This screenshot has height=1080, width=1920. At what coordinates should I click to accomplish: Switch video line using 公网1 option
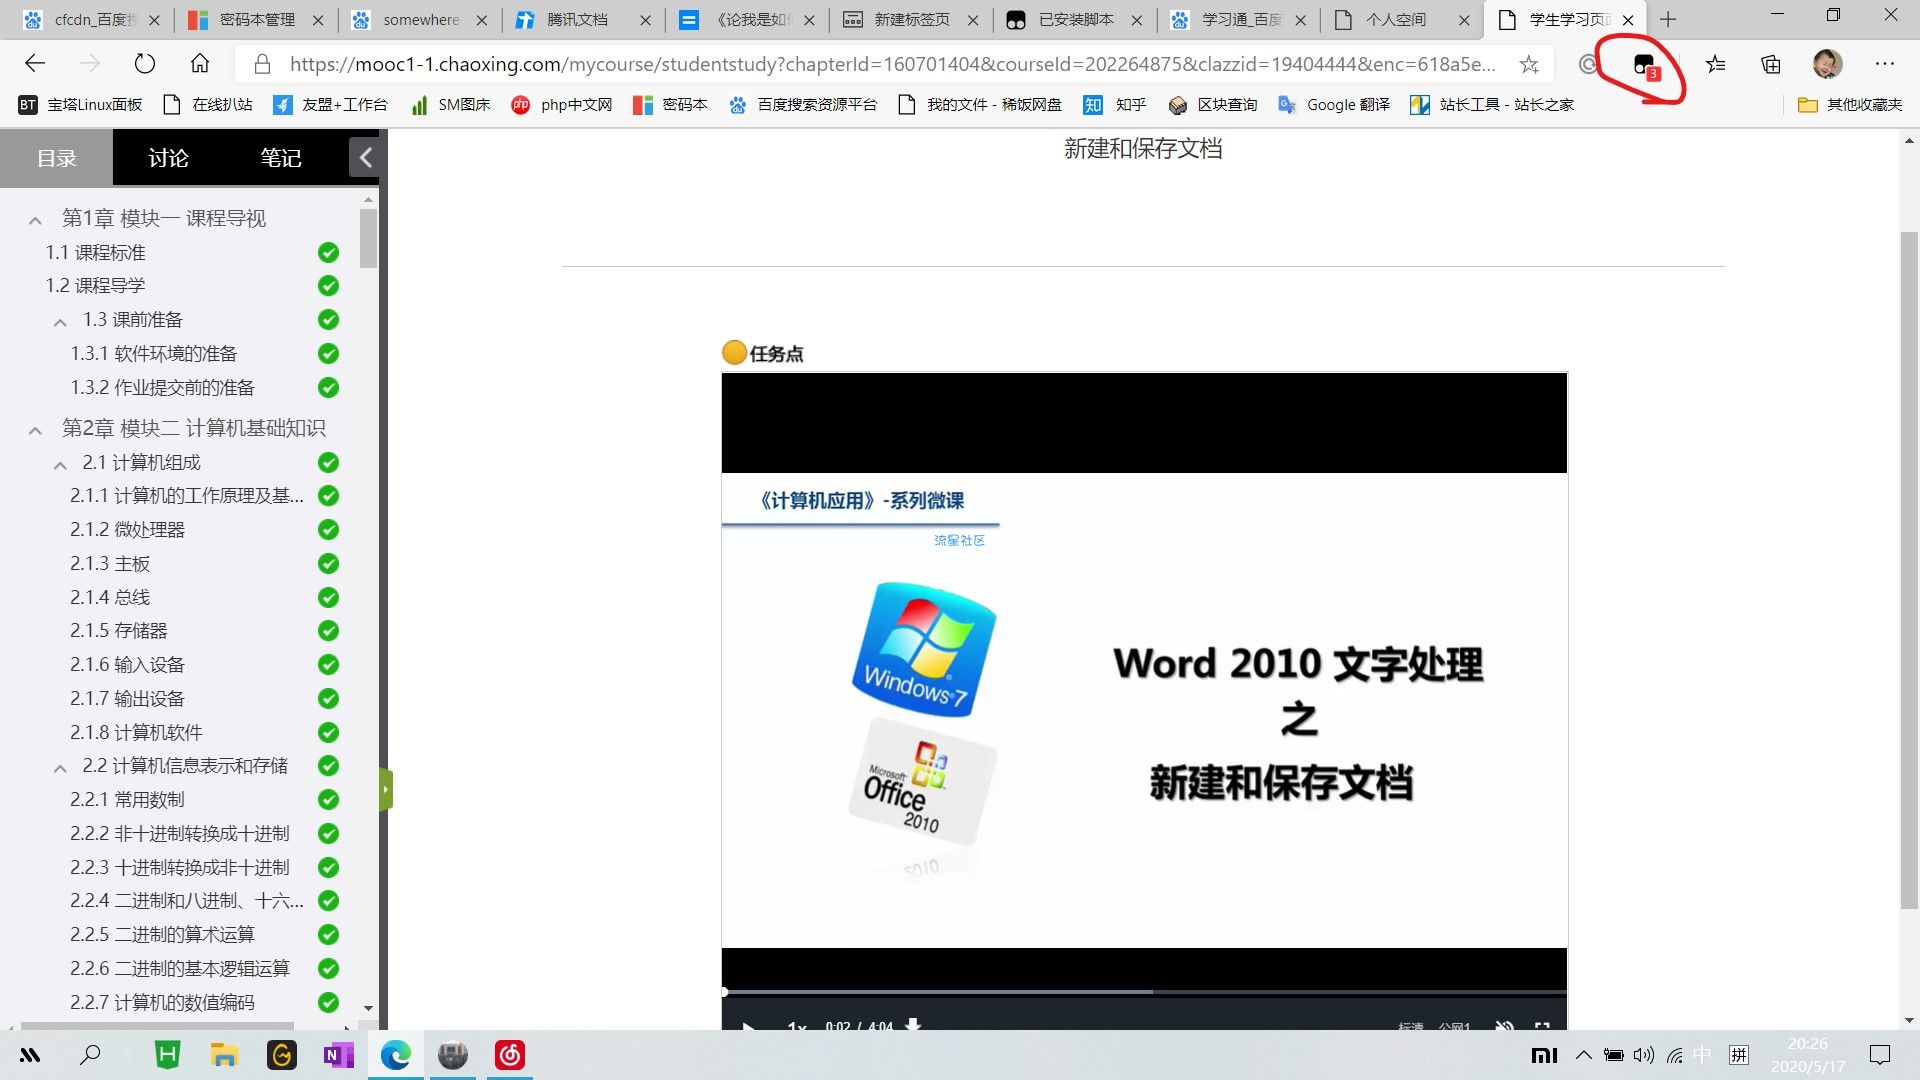click(x=1454, y=1027)
